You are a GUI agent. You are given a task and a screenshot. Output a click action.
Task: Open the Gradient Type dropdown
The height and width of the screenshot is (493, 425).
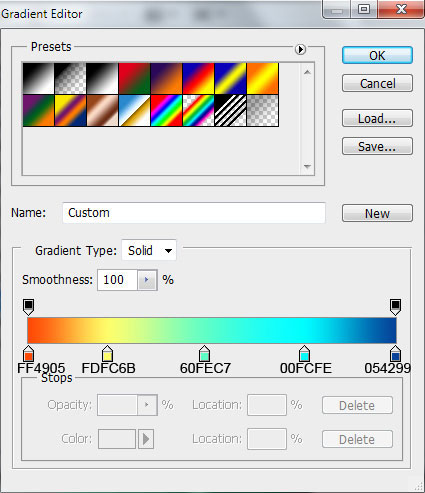[149, 250]
